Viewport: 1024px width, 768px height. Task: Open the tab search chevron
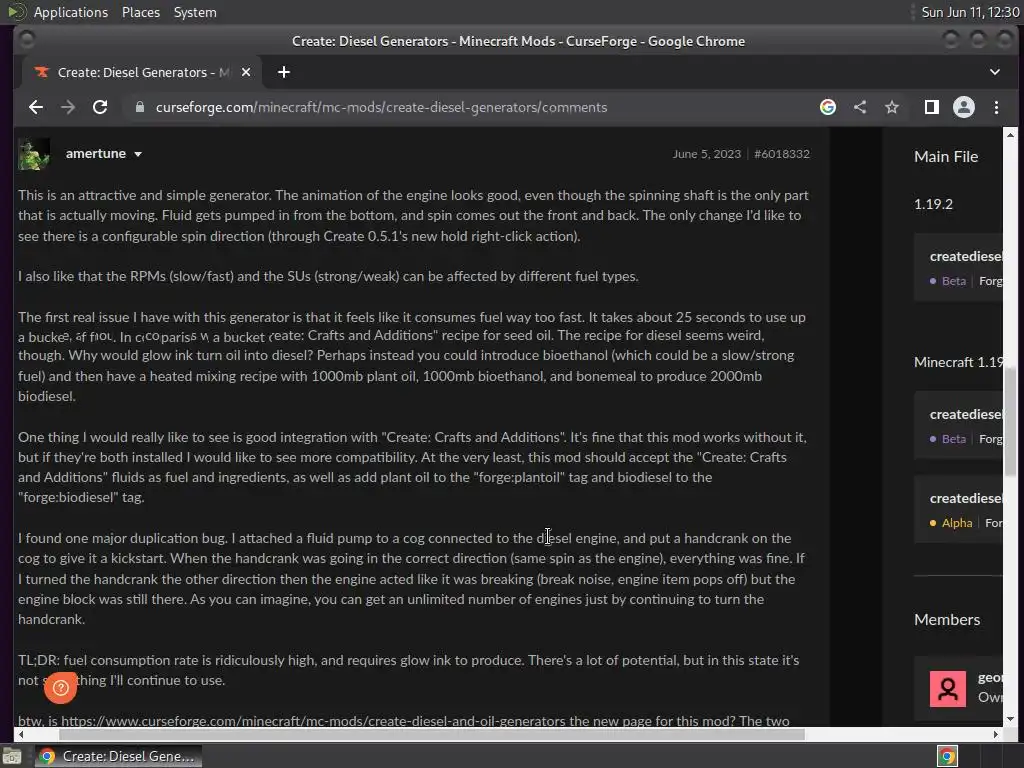tap(995, 72)
